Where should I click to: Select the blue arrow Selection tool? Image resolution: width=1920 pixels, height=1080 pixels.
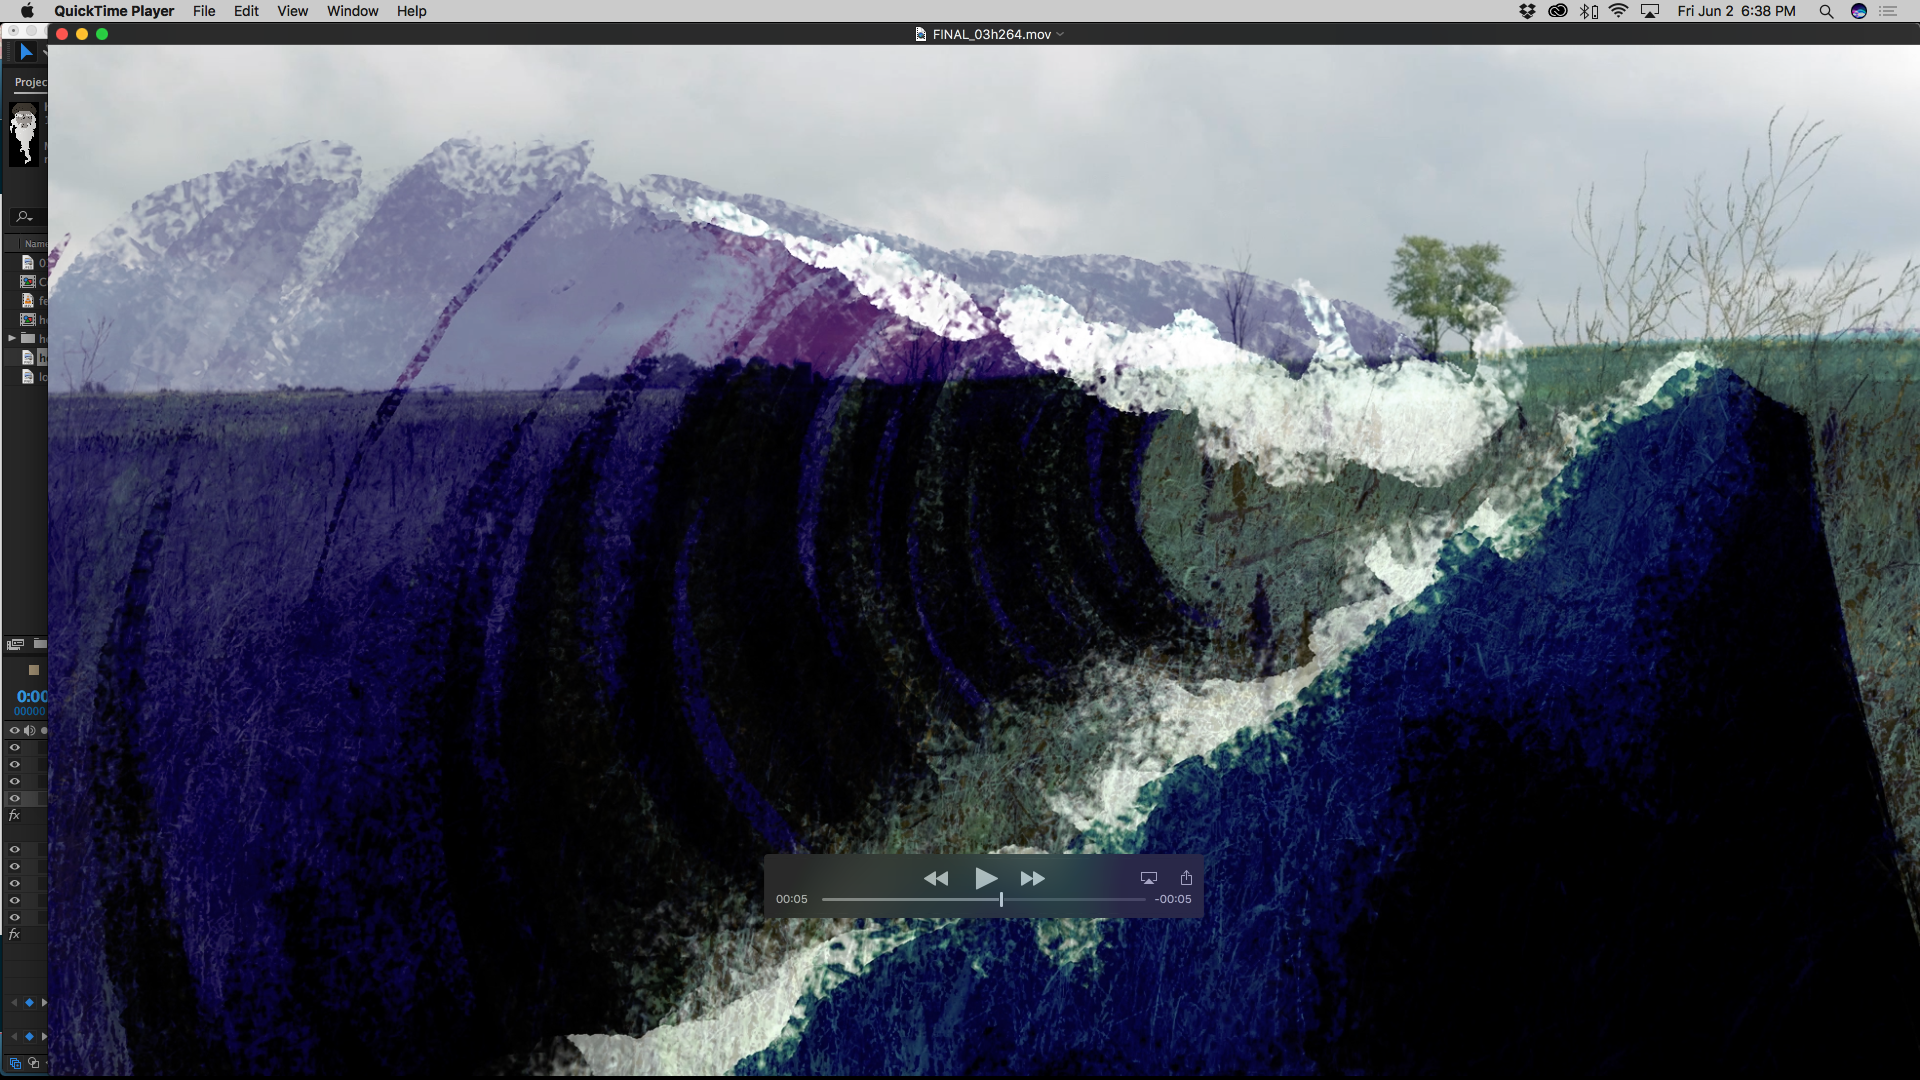26,52
